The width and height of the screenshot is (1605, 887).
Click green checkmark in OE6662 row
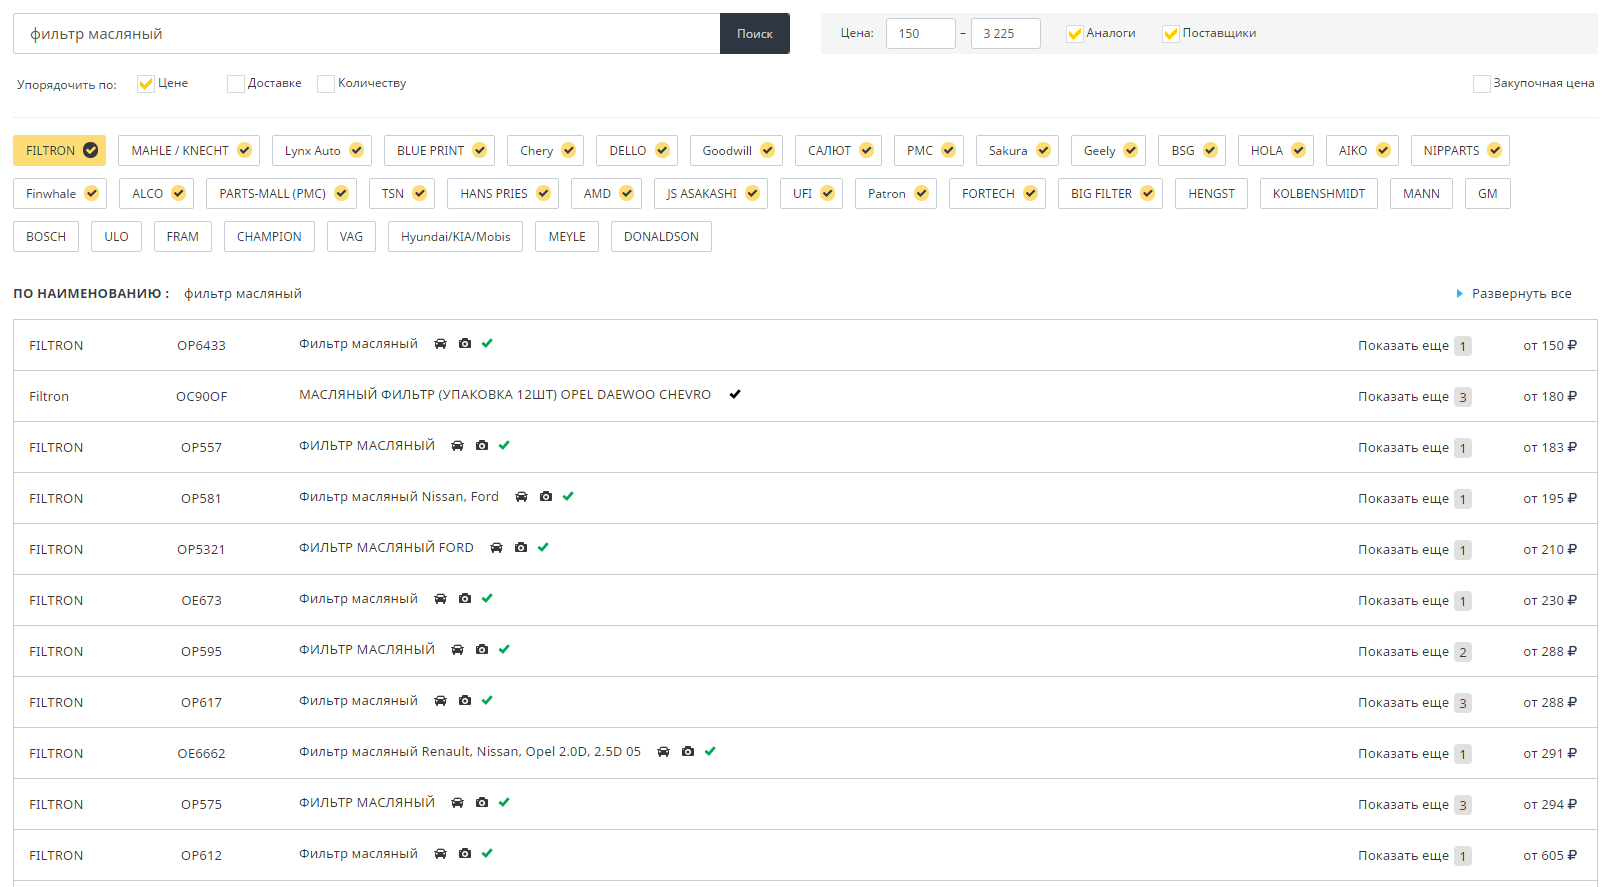click(710, 752)
